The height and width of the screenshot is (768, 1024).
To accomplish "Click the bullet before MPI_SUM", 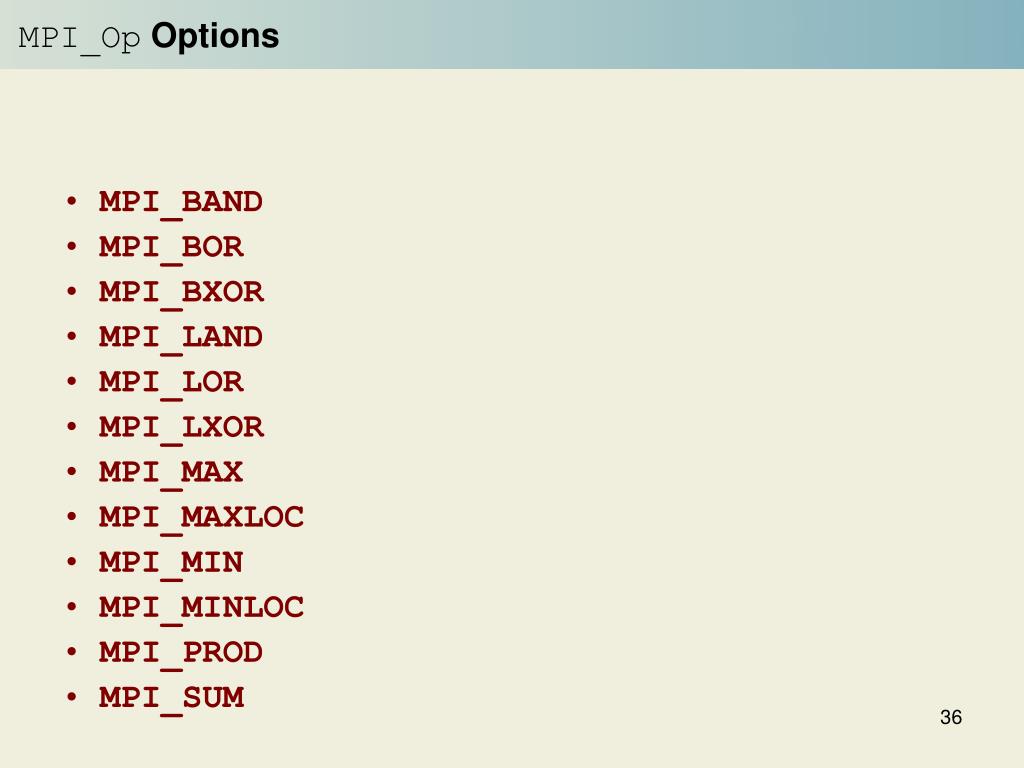I will [x=72, y=697].
